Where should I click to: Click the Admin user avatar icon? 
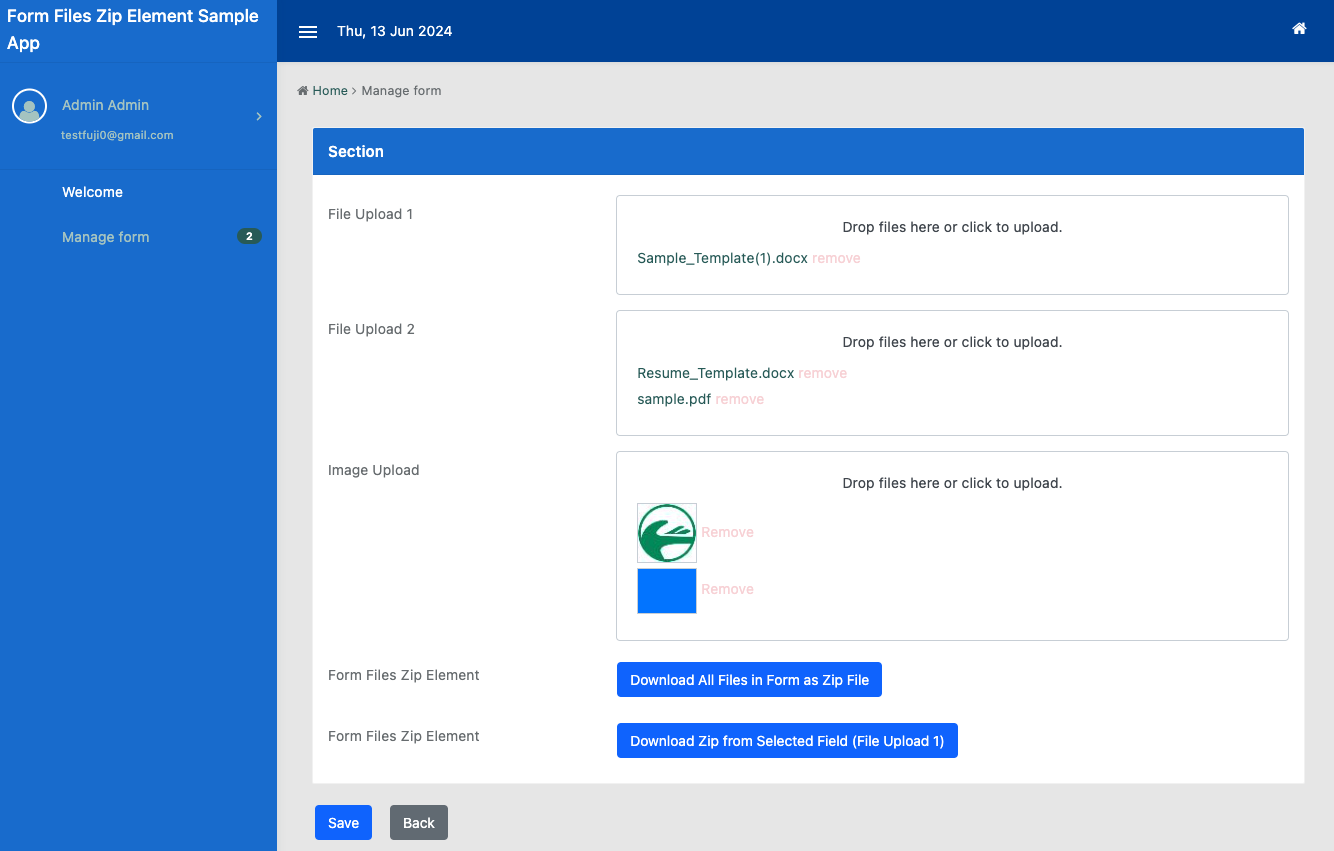pyautogui.click(x=30, y=107)
